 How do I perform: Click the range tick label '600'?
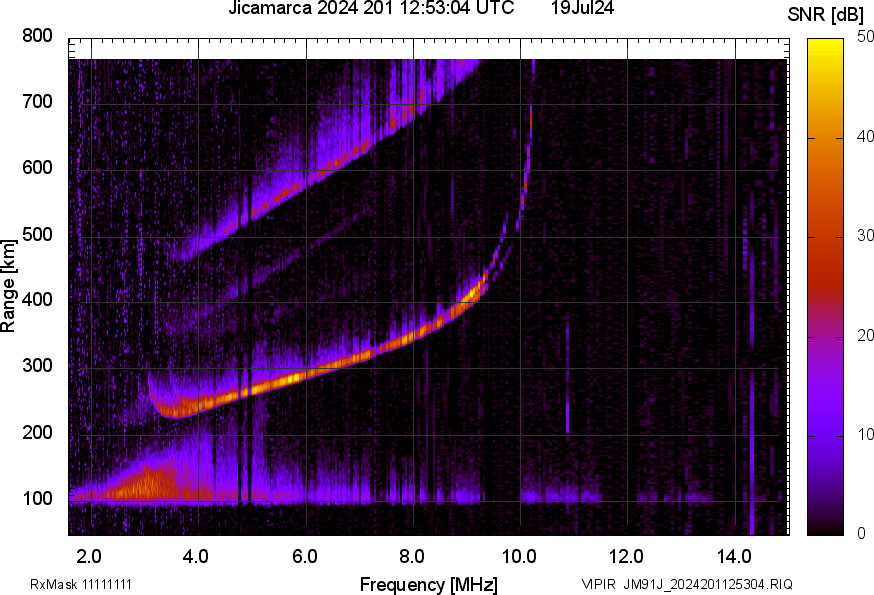[37, 167]
